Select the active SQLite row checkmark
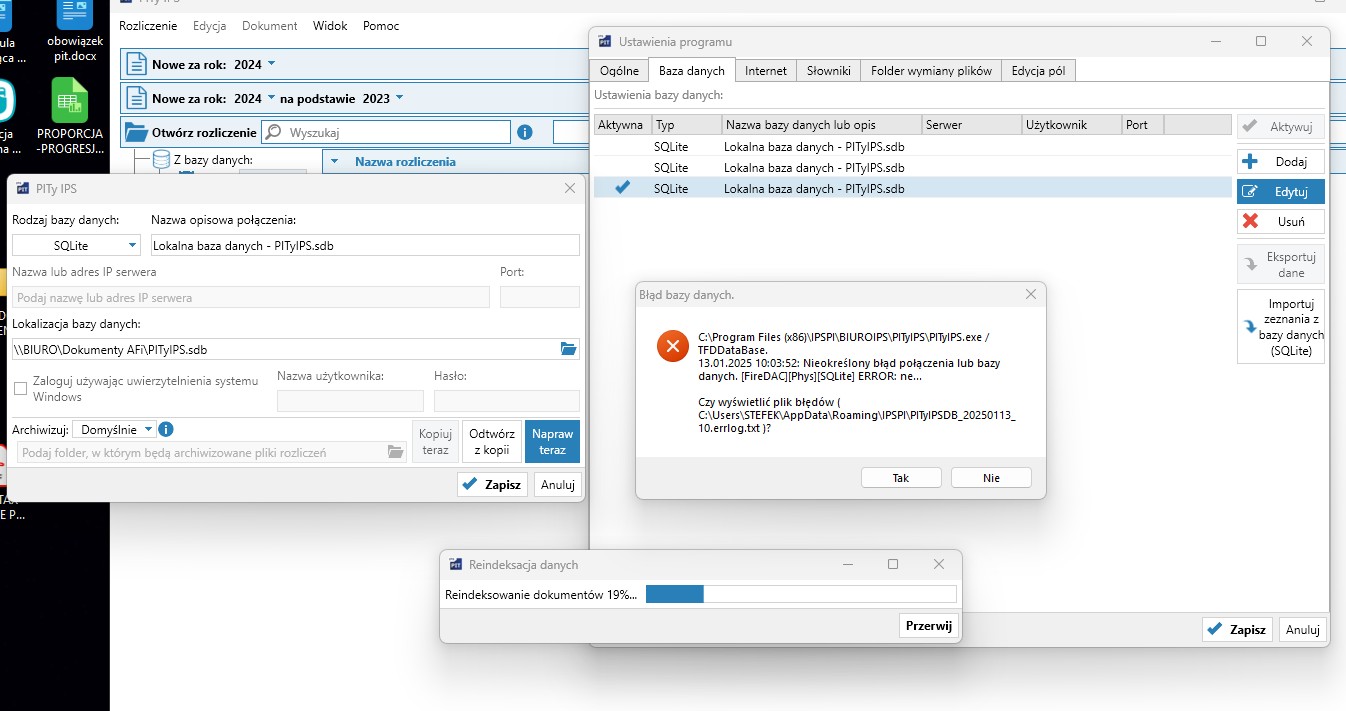 622,188
